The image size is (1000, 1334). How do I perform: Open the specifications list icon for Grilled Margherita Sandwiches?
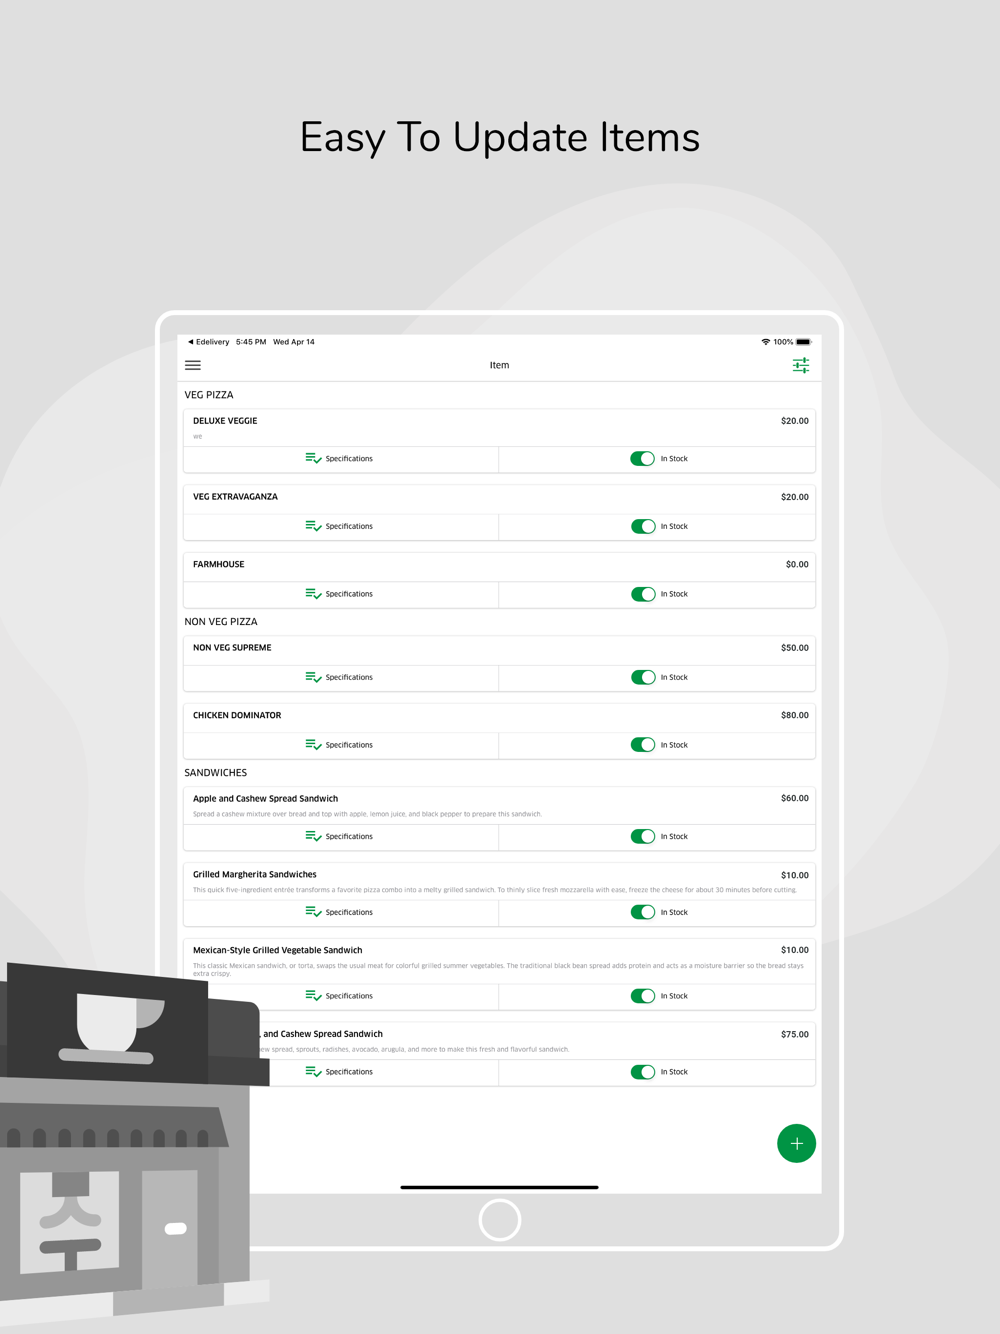(313, 912)
